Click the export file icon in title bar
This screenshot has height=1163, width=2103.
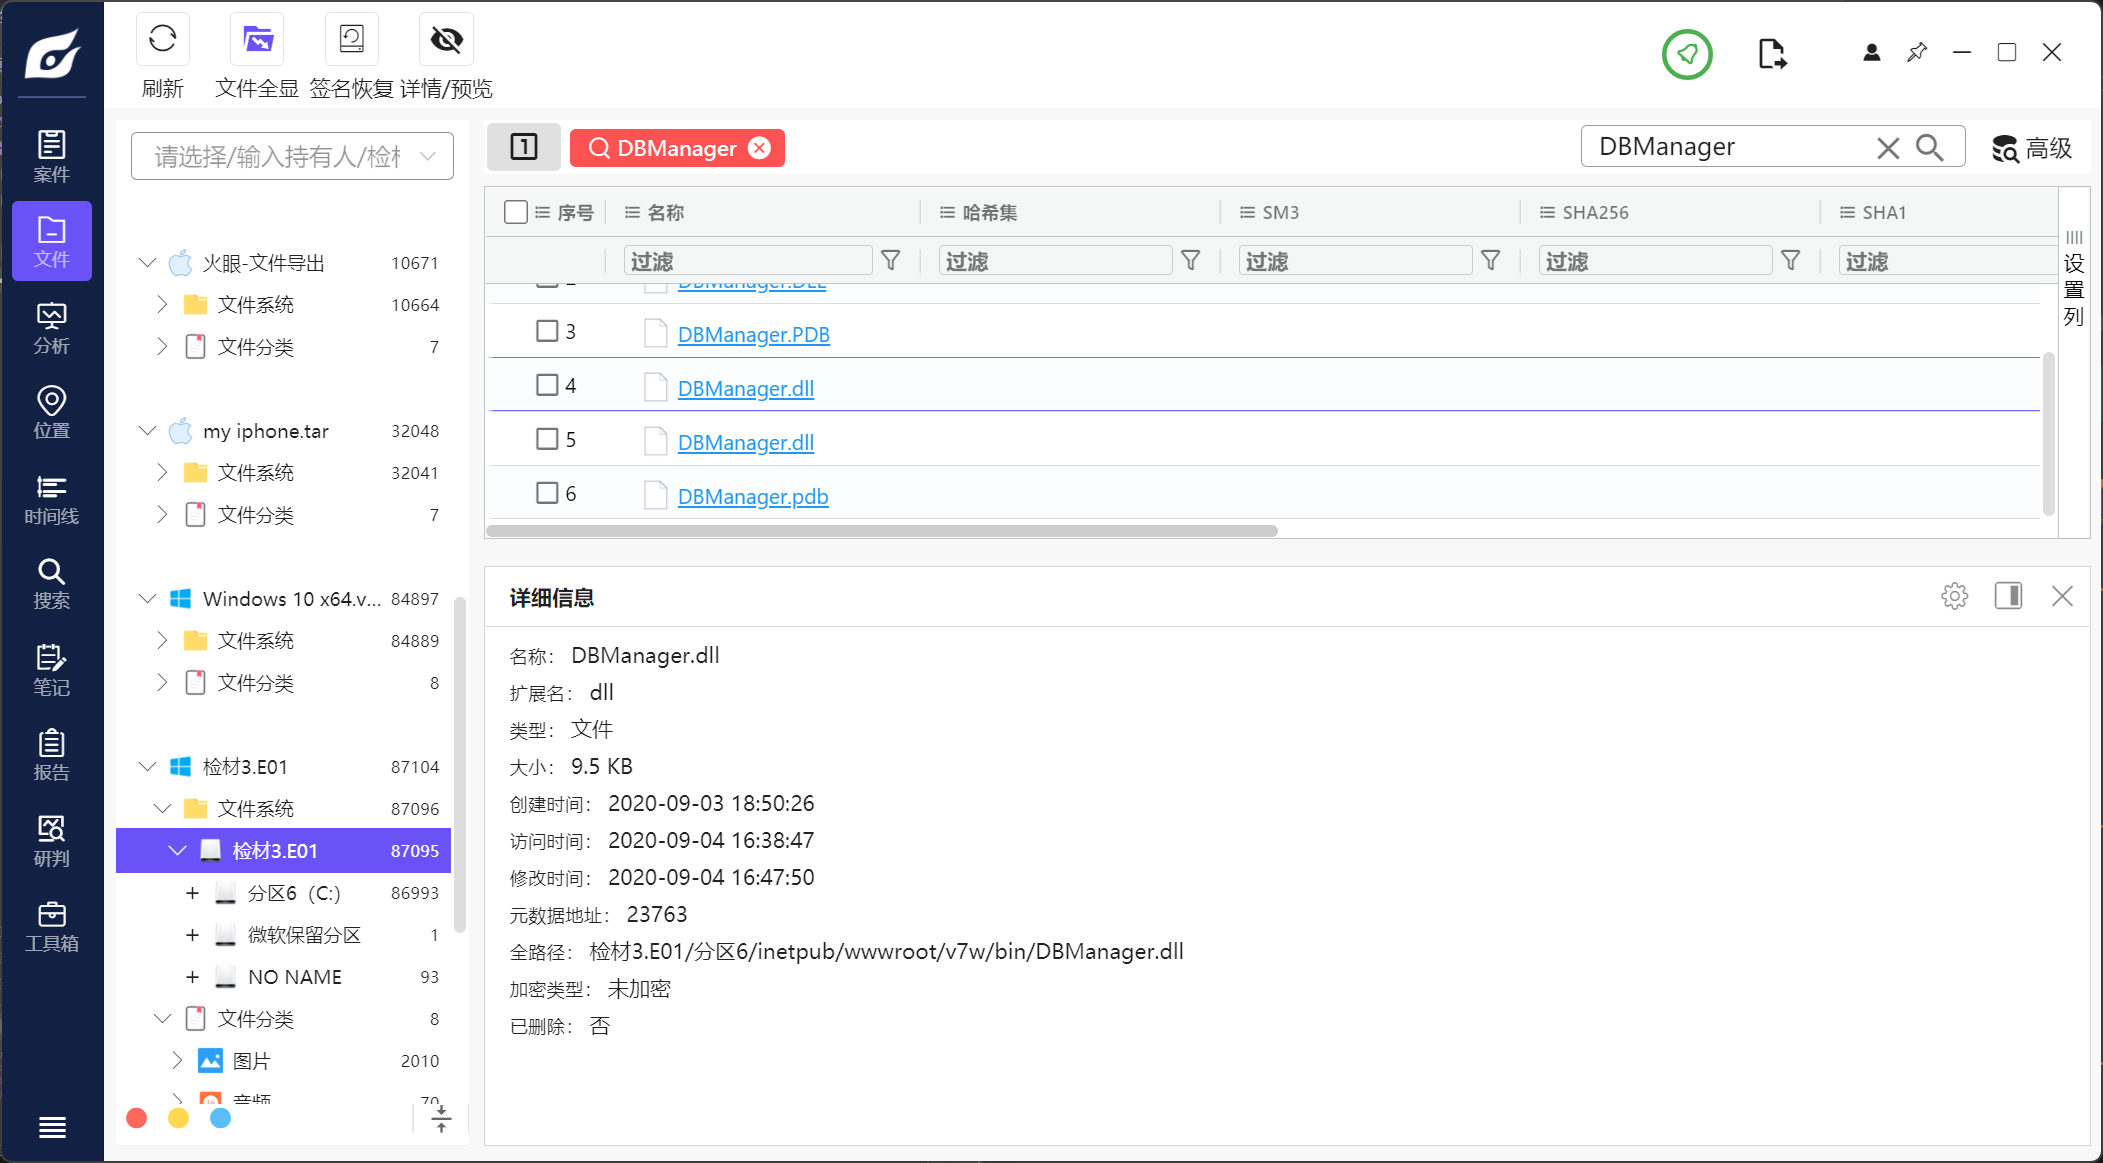(x=1771, y=54)
